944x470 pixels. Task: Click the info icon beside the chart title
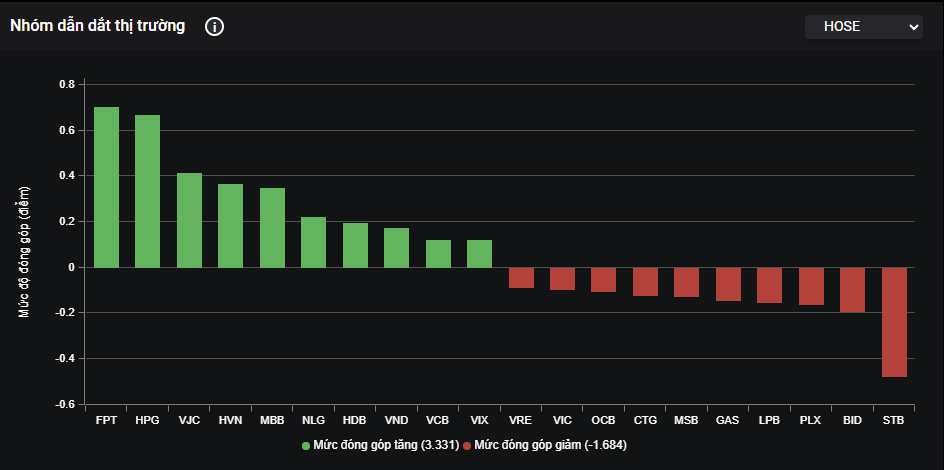(x=214, y=27)
